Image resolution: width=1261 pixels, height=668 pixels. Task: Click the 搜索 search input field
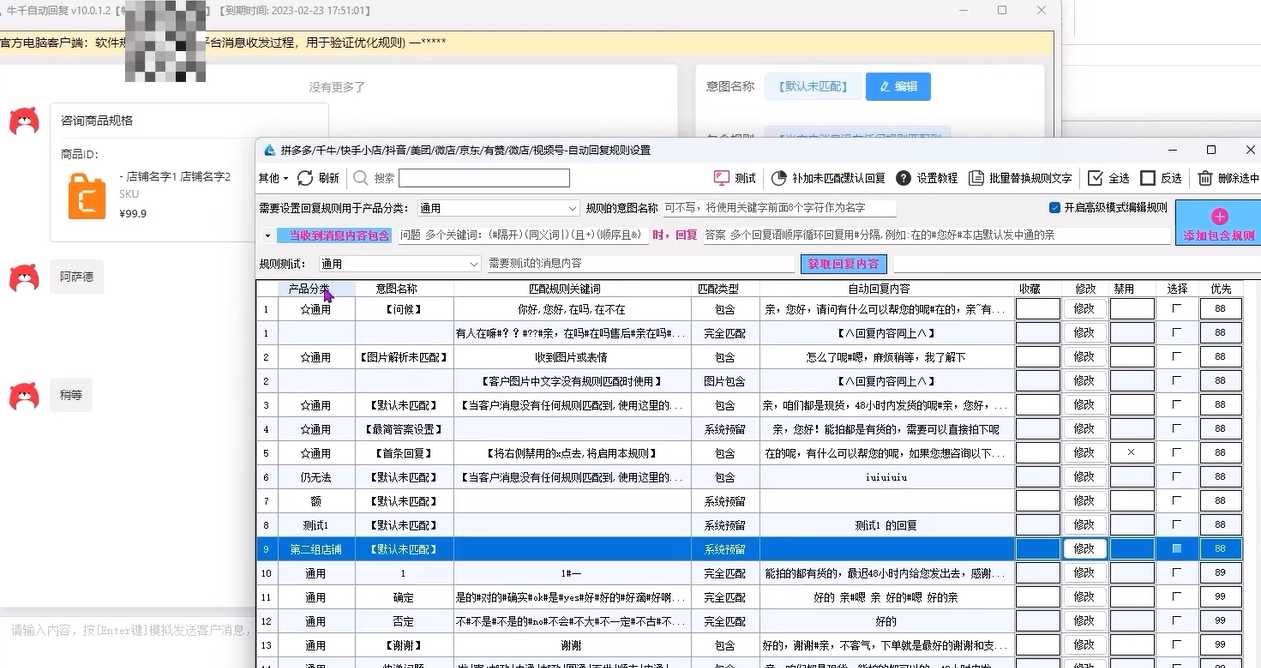[484, 178]
